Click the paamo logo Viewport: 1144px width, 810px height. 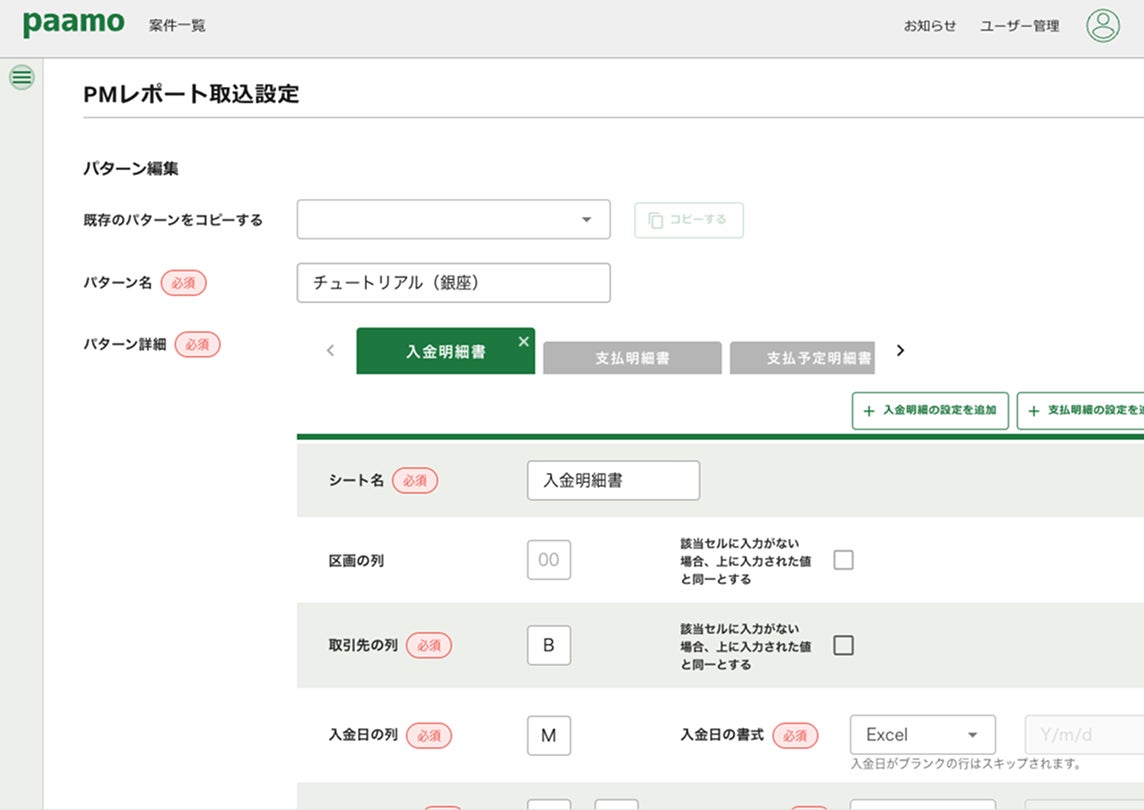click(73, 24)
